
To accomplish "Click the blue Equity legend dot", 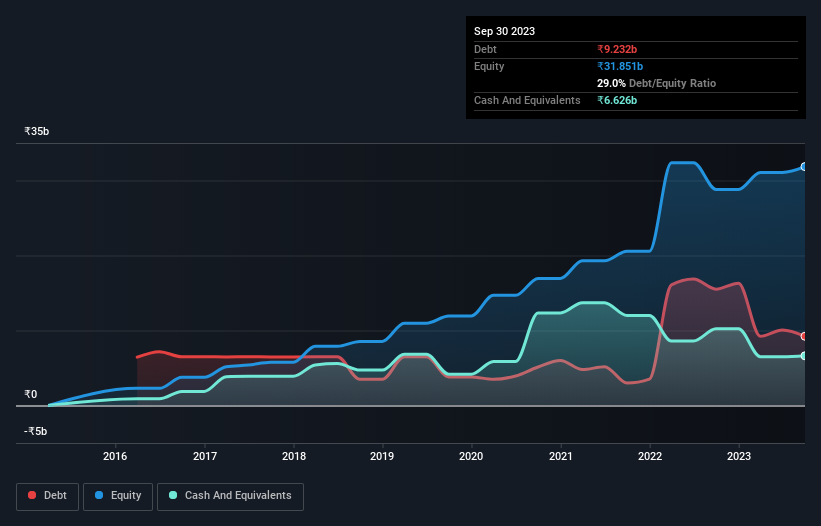I will coord(99,495).
